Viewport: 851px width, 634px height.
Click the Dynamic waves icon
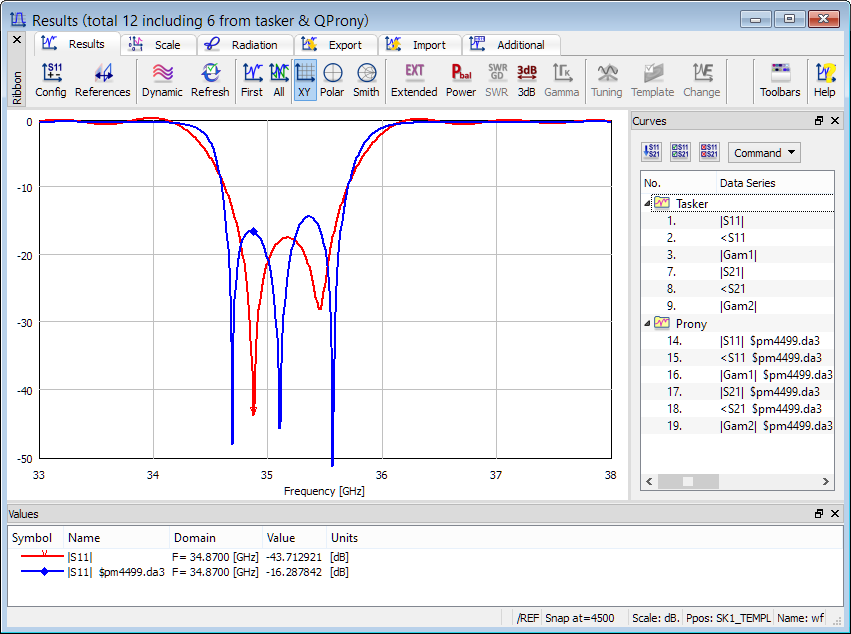click(162, 79)
